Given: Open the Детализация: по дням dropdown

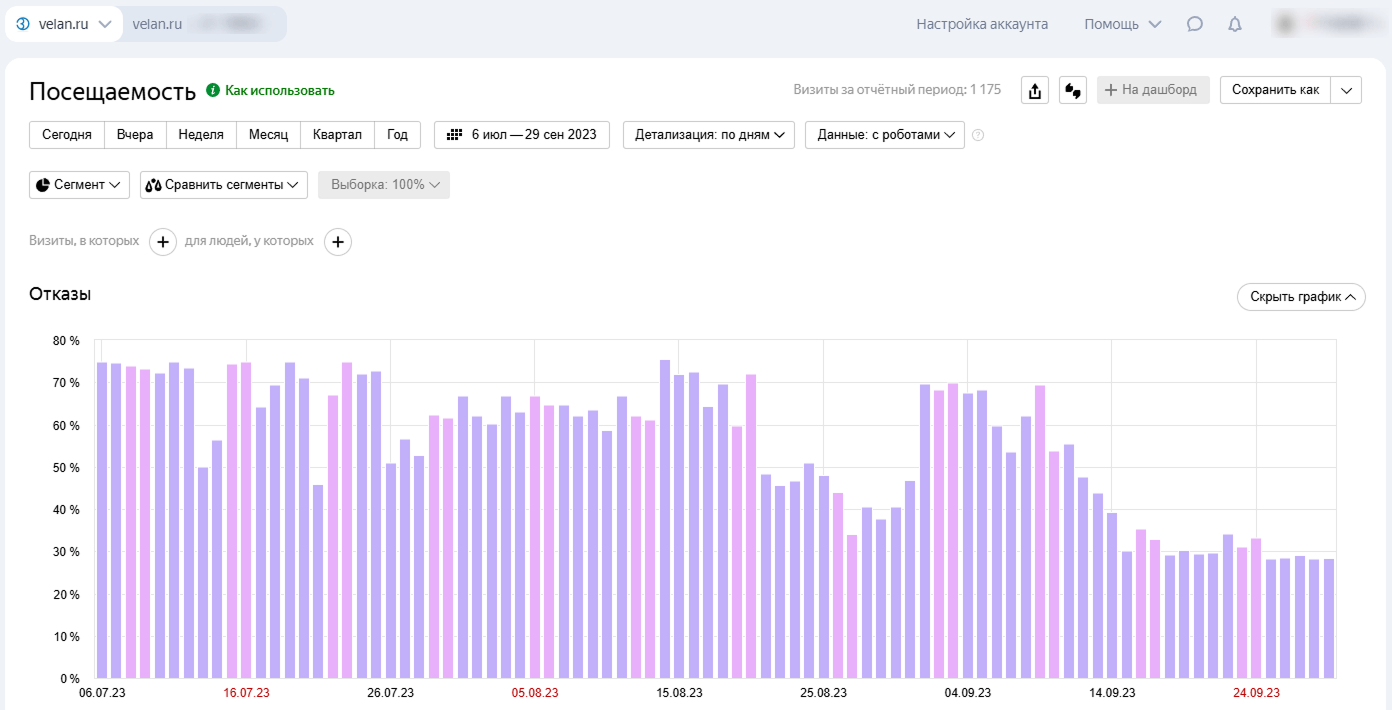Looking at the screenshot, I should tap(709, 135).
